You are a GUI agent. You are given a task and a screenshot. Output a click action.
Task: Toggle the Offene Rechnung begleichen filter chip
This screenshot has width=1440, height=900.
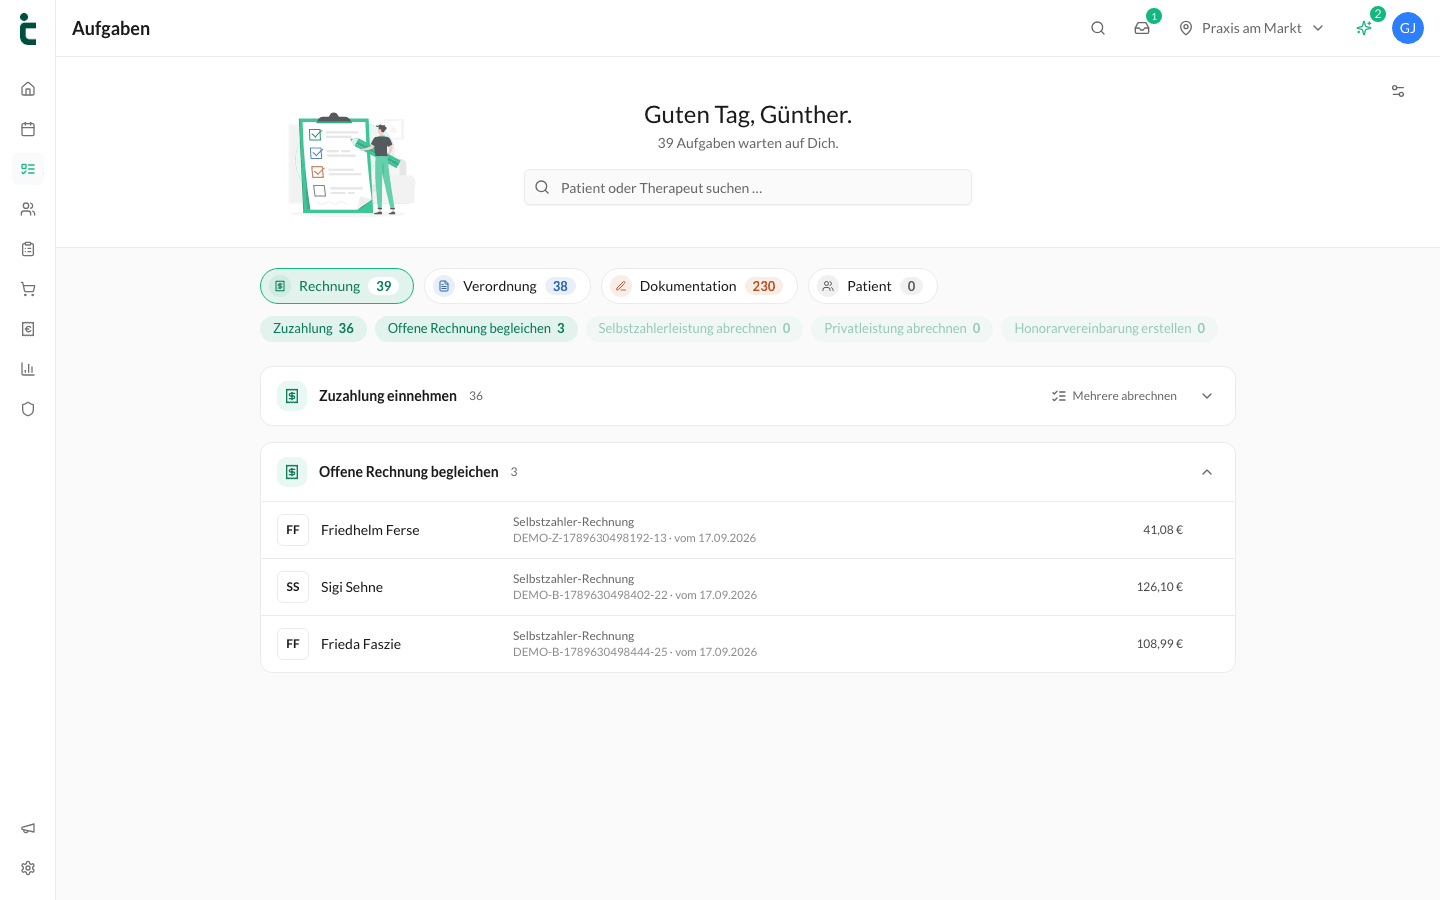(476, 328)
